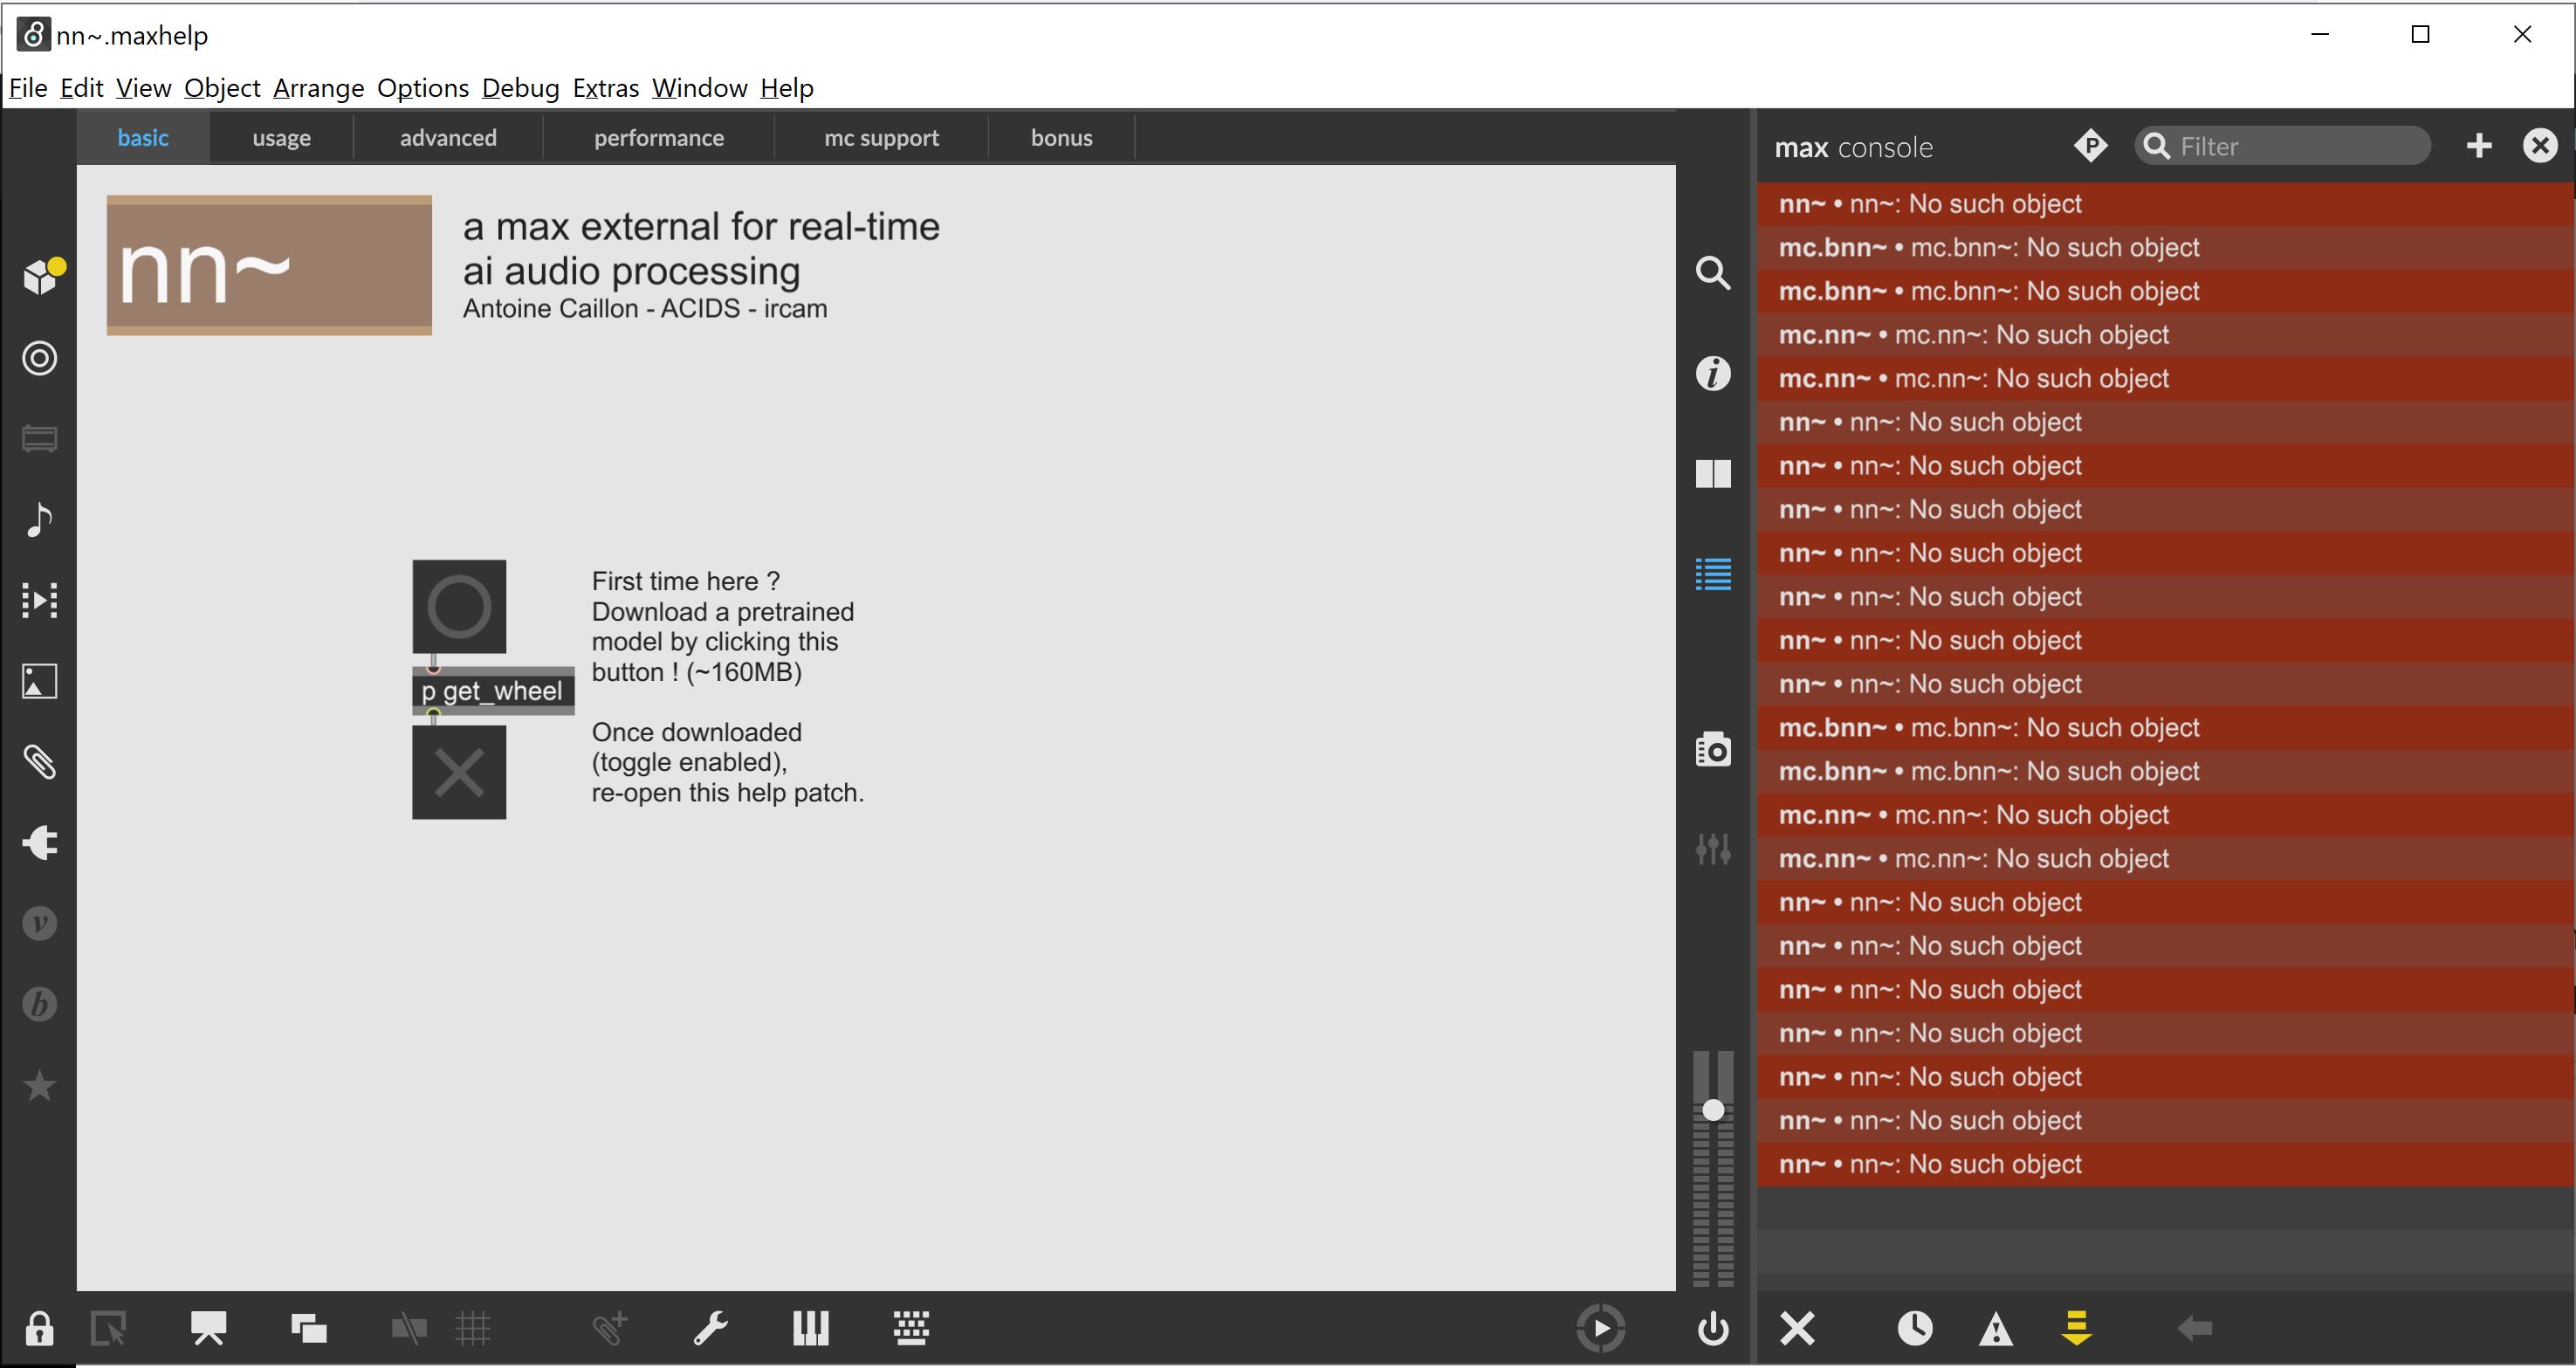Open the Options menu
Viewport: 2576px width, 1368px height.
(x=423, y=88)
